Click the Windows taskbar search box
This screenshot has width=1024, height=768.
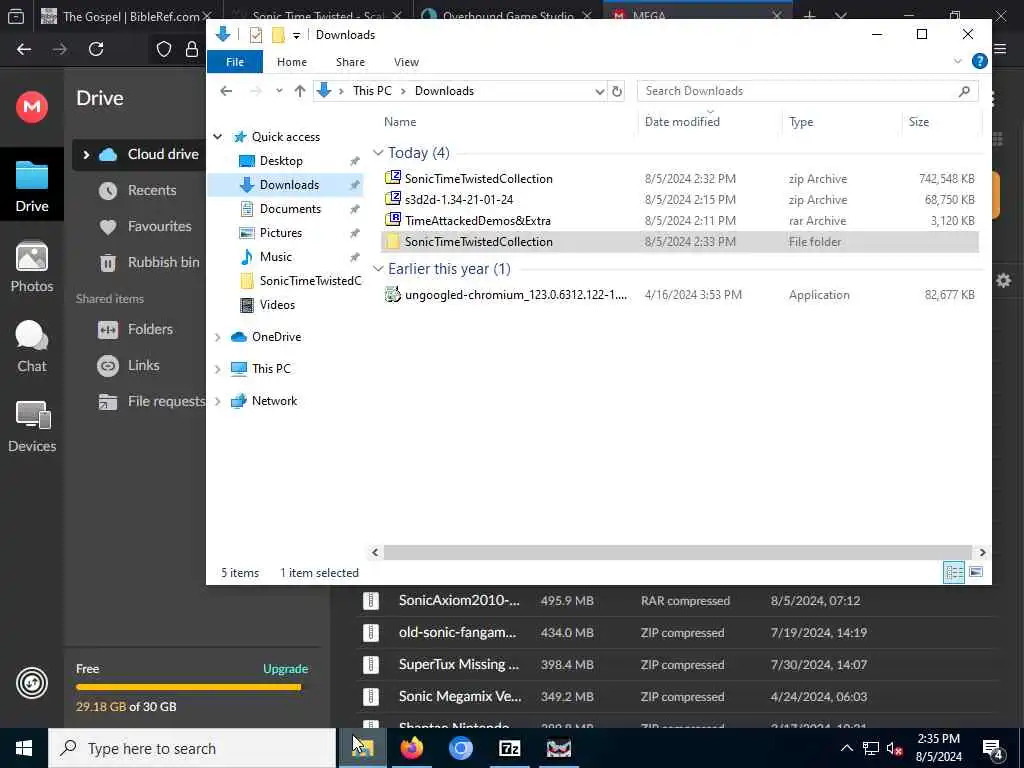click(192, 748)
